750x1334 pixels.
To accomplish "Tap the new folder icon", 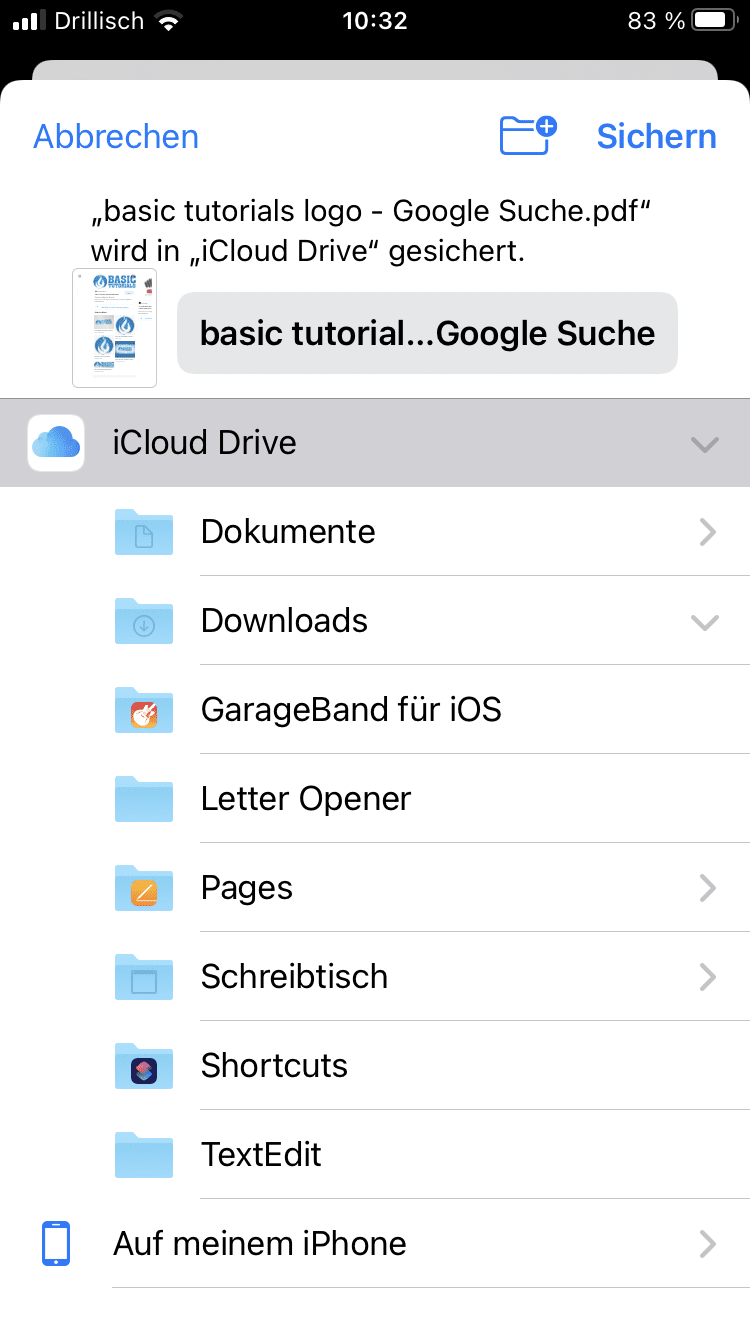I will click(527, 135).
